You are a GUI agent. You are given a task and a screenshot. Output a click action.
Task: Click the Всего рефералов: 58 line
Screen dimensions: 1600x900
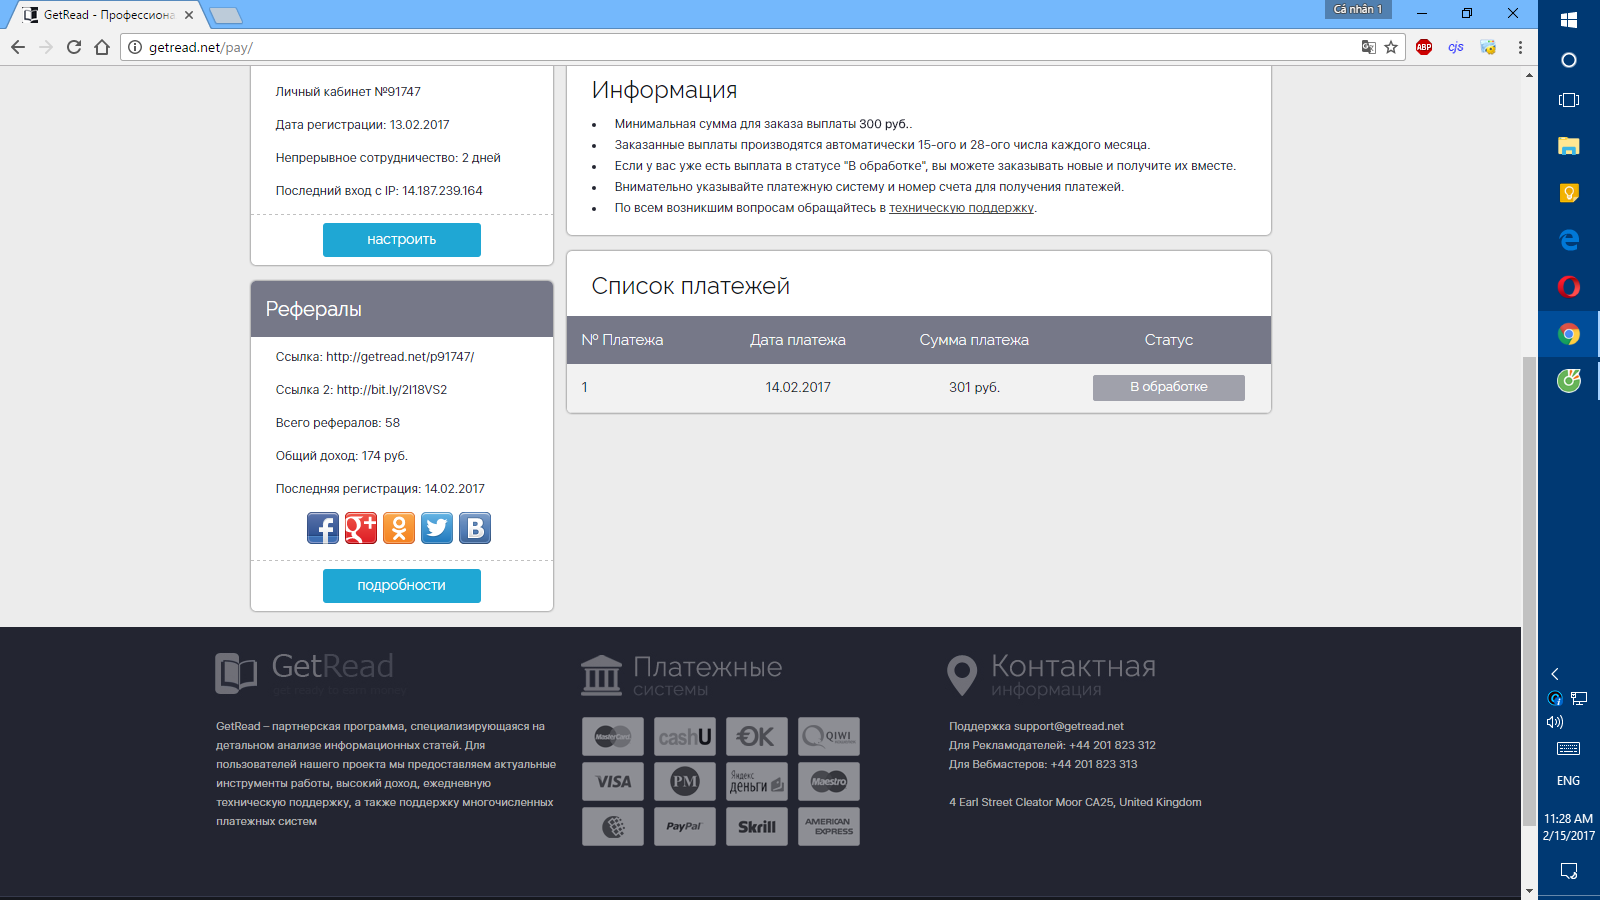[x=338, y=423]
